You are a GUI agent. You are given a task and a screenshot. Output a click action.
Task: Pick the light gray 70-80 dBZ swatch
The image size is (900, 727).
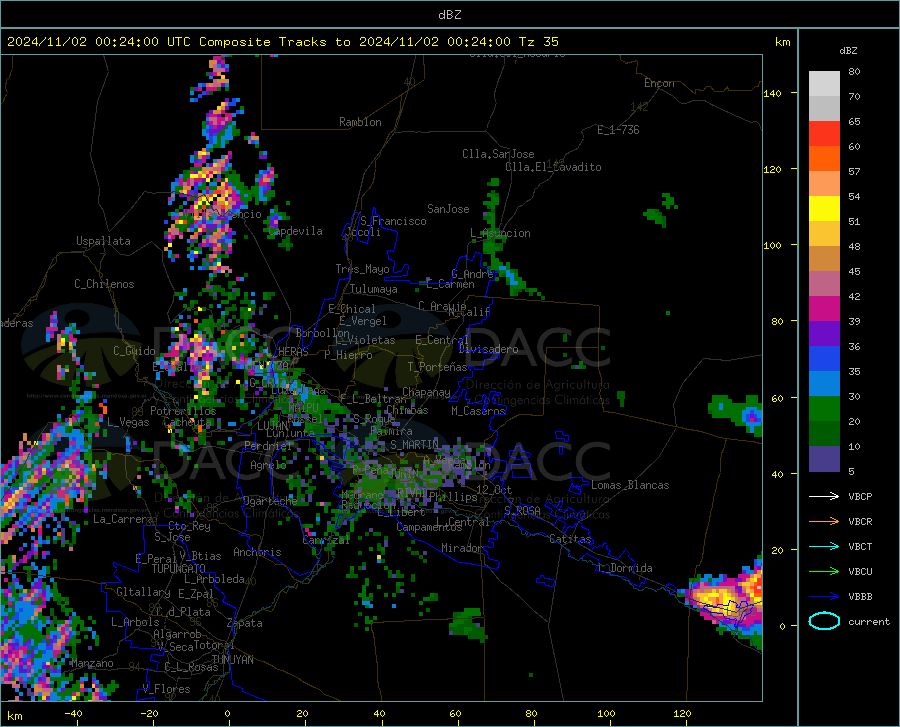tap(824, 84)
